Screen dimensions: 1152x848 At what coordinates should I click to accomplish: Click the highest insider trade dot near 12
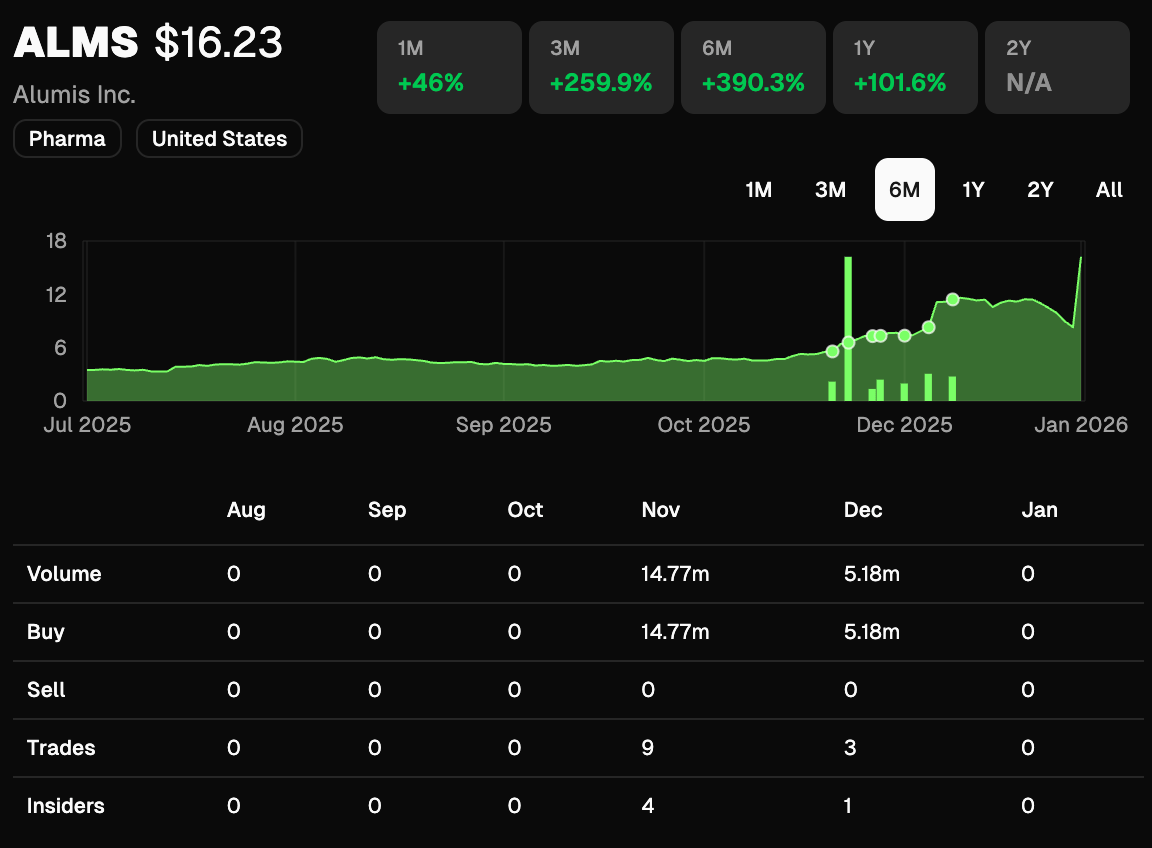[953, 299]
